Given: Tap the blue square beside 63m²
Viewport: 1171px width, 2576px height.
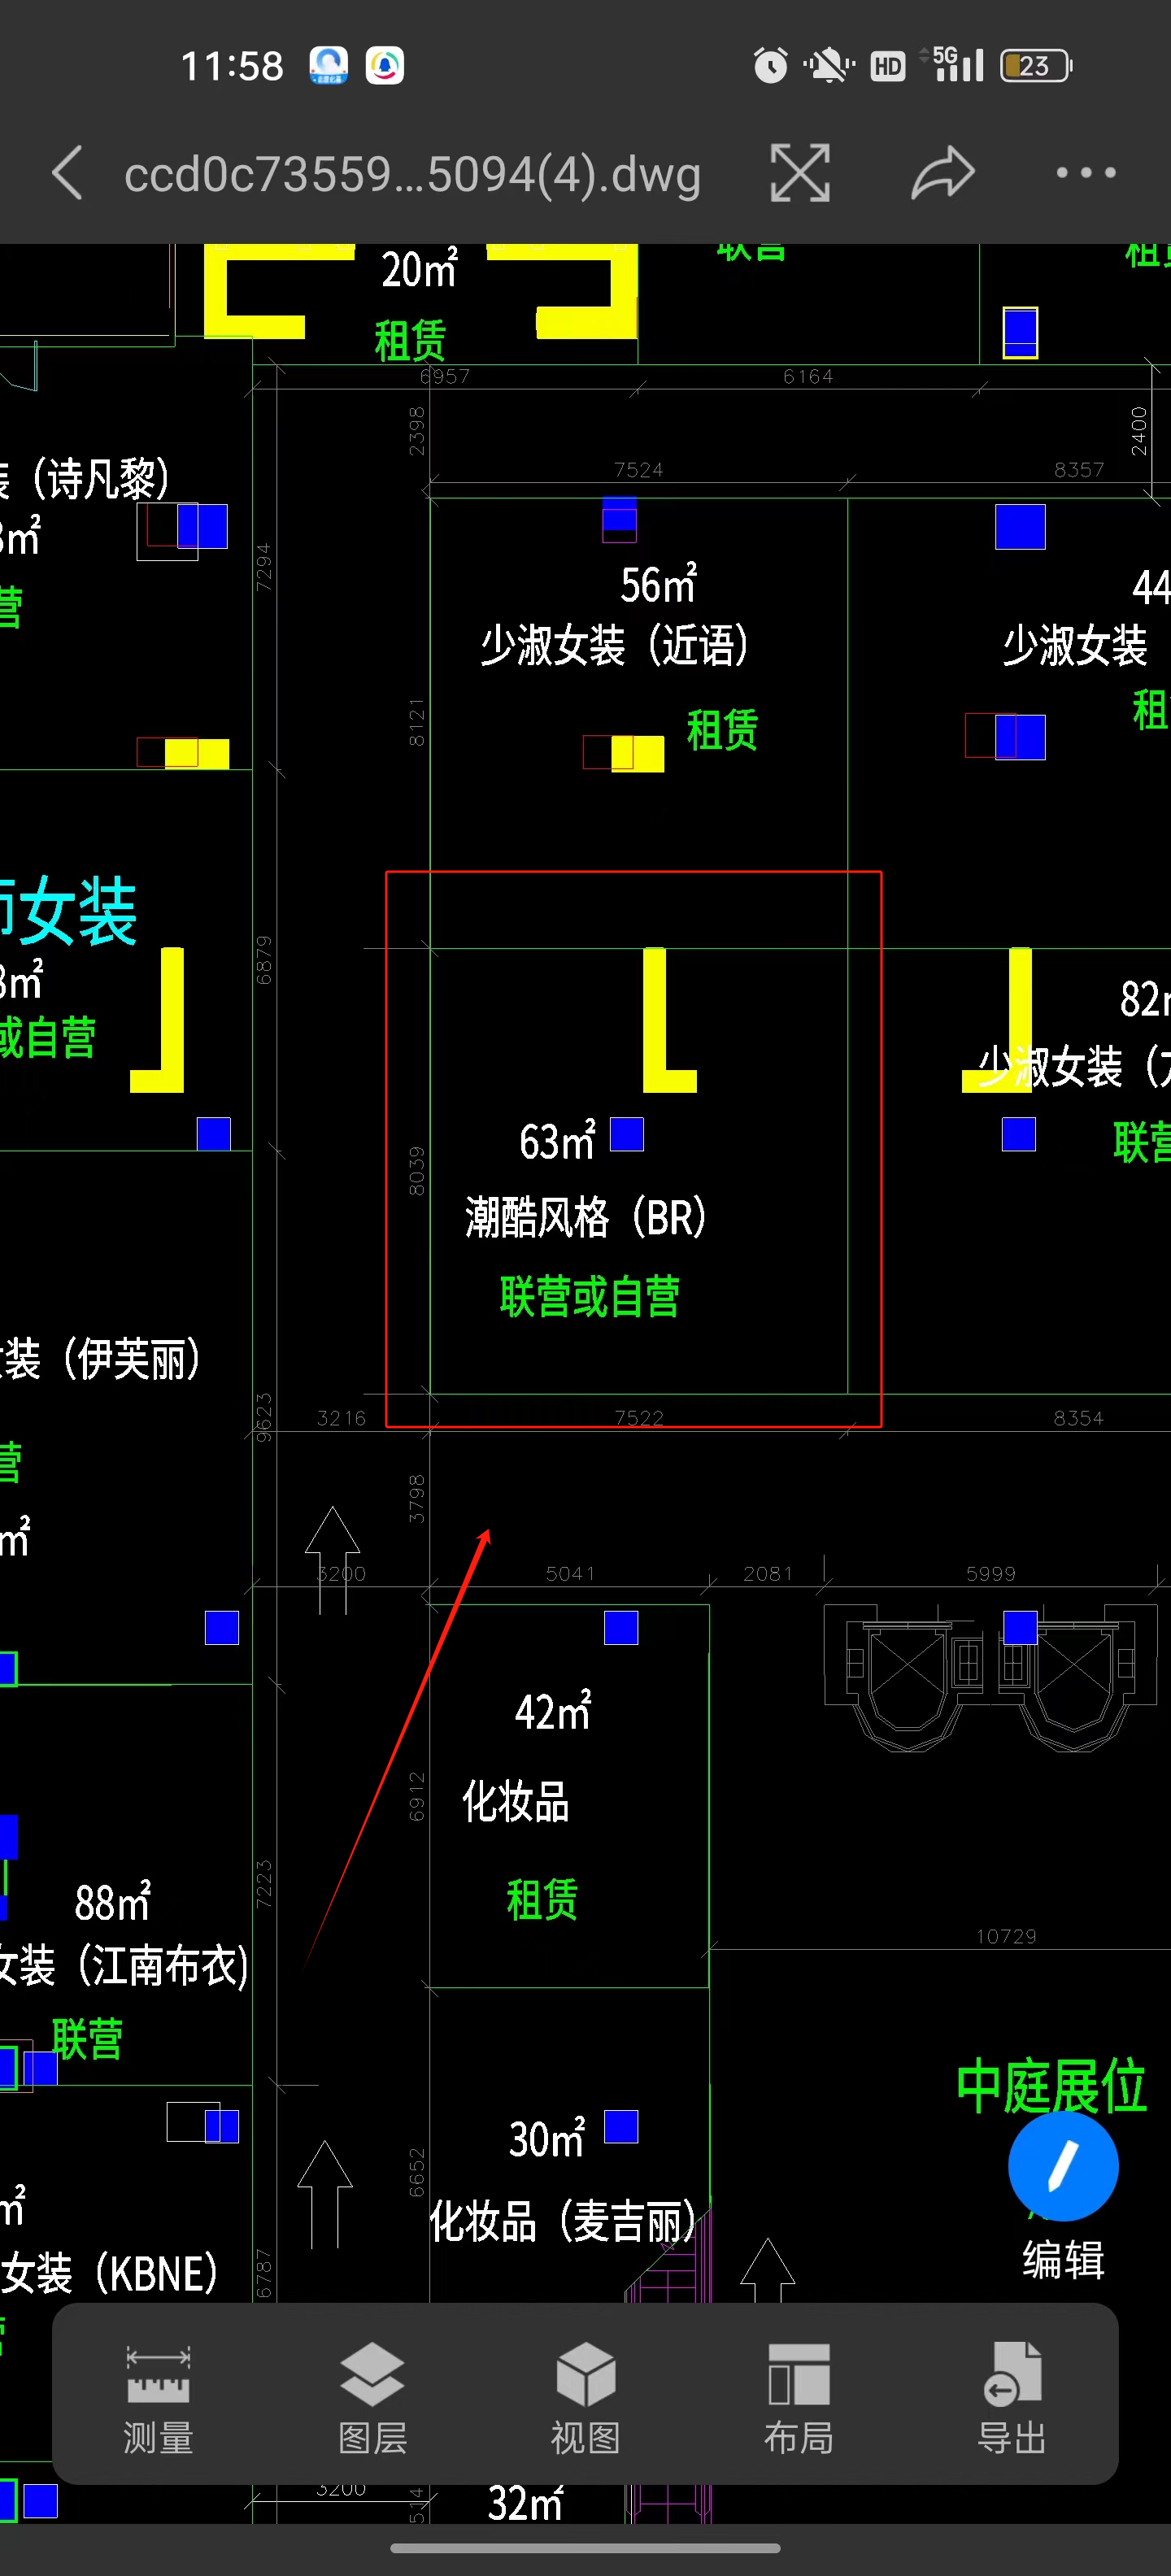Looking at the screenshot, I should (627, 1134).
